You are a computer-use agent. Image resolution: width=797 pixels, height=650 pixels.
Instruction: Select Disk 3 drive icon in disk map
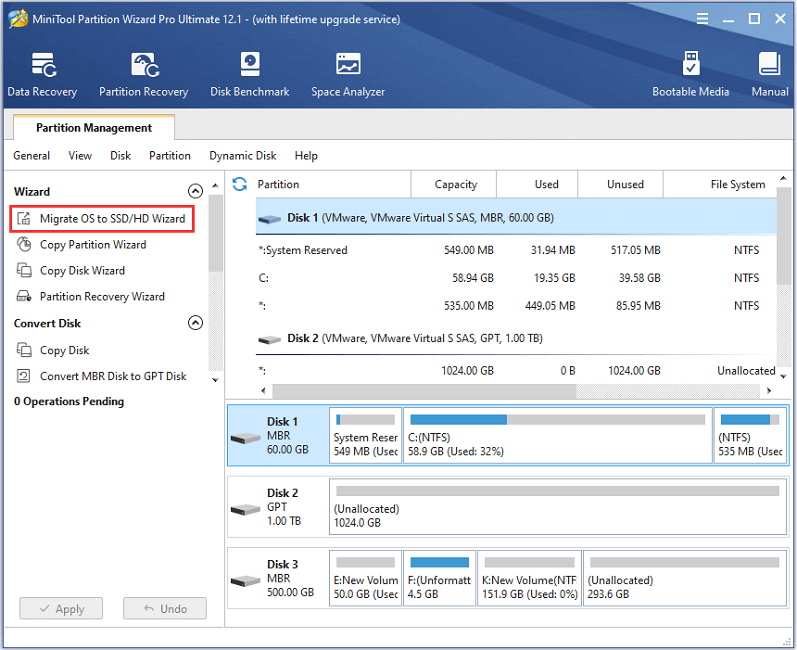[x=246, y=580]
